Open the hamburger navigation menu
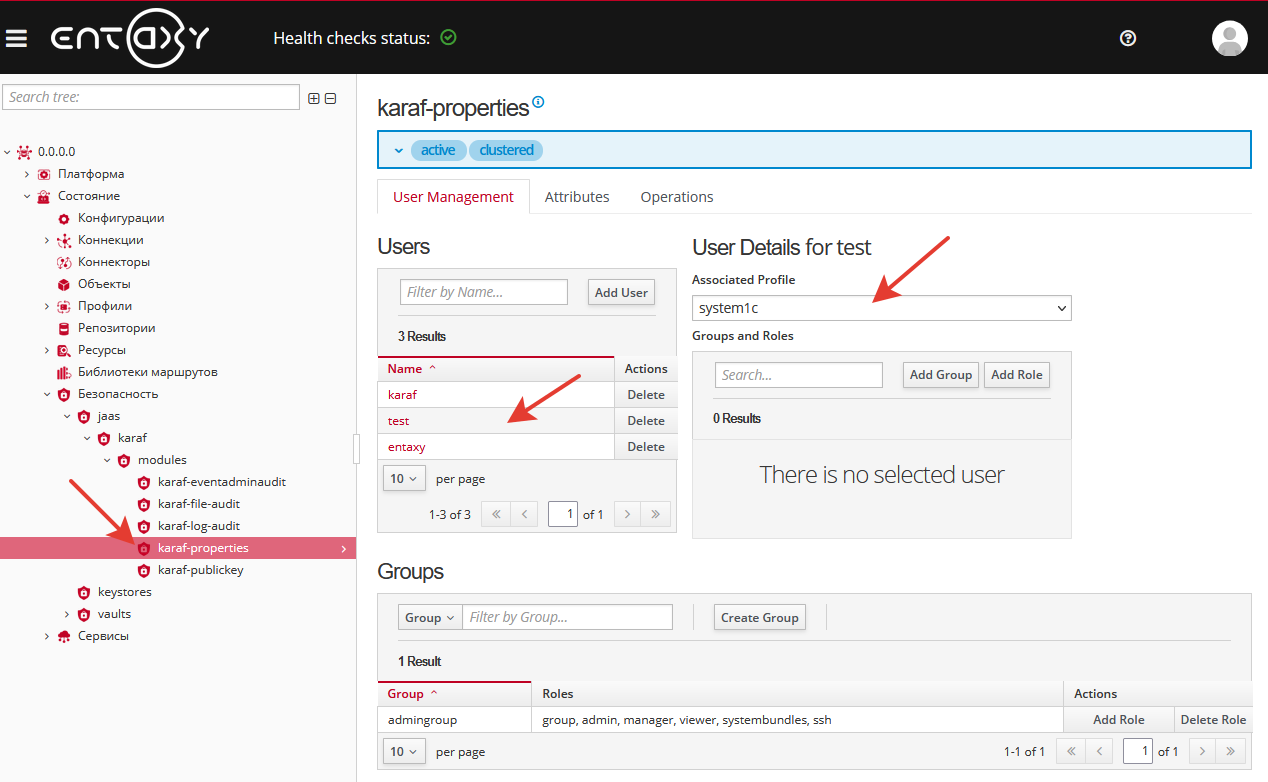 point(16,38)
